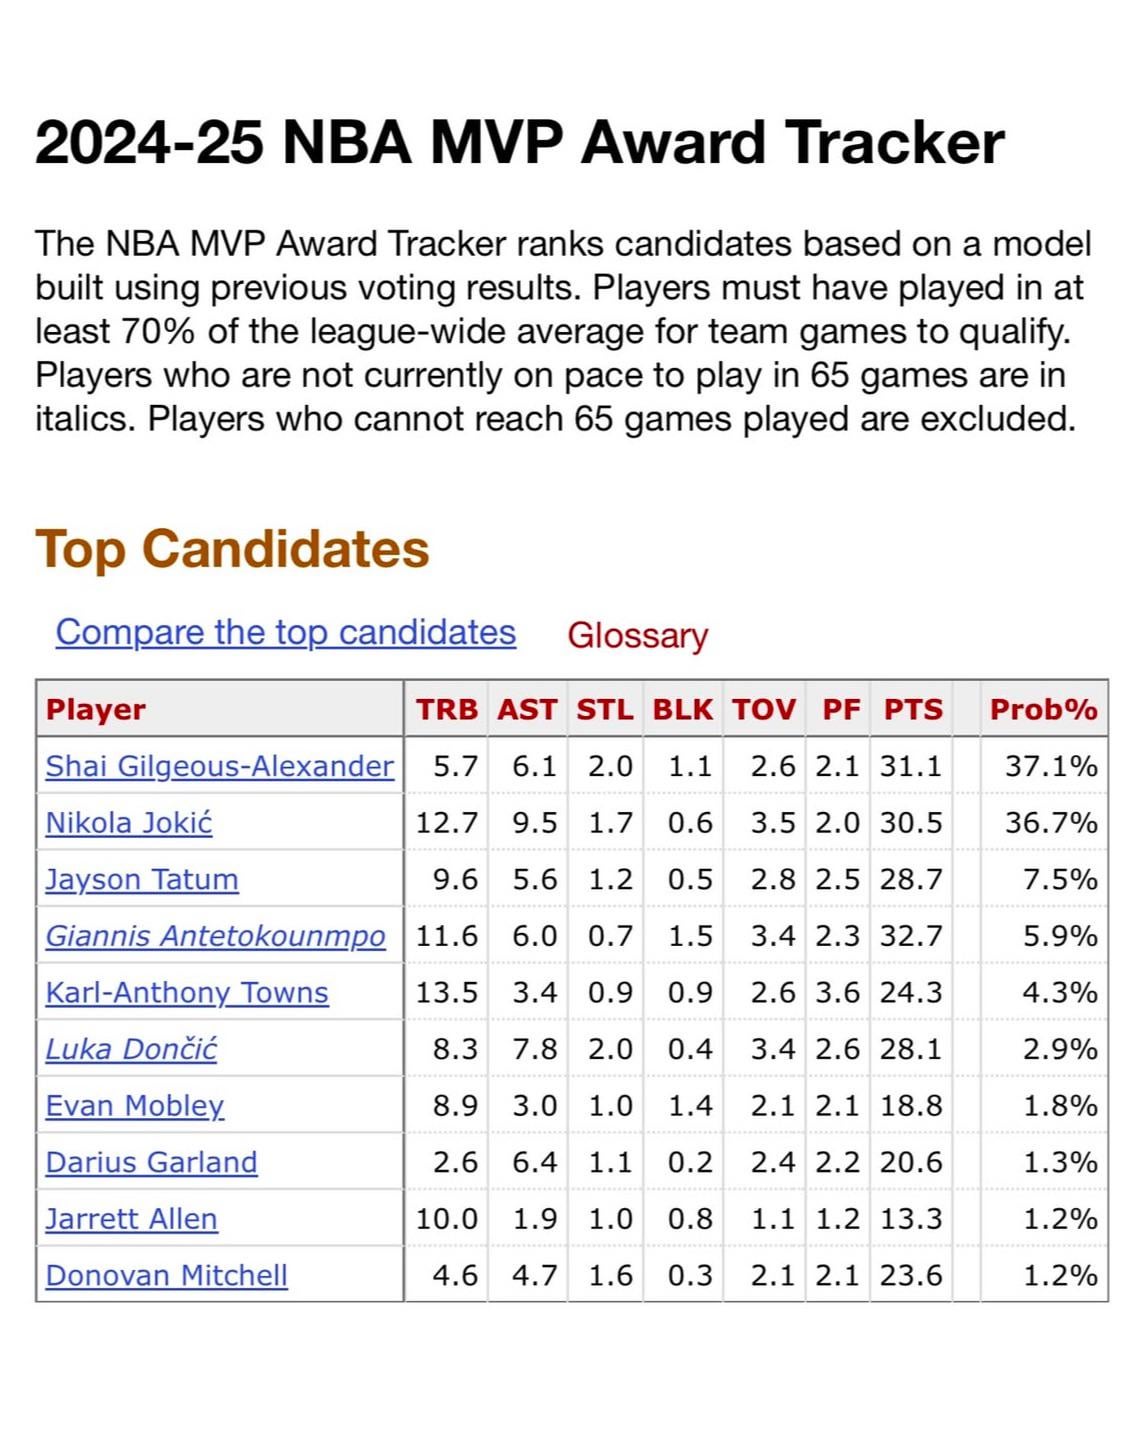Click Luka Dončić's player link

[x=131, y=1049]
